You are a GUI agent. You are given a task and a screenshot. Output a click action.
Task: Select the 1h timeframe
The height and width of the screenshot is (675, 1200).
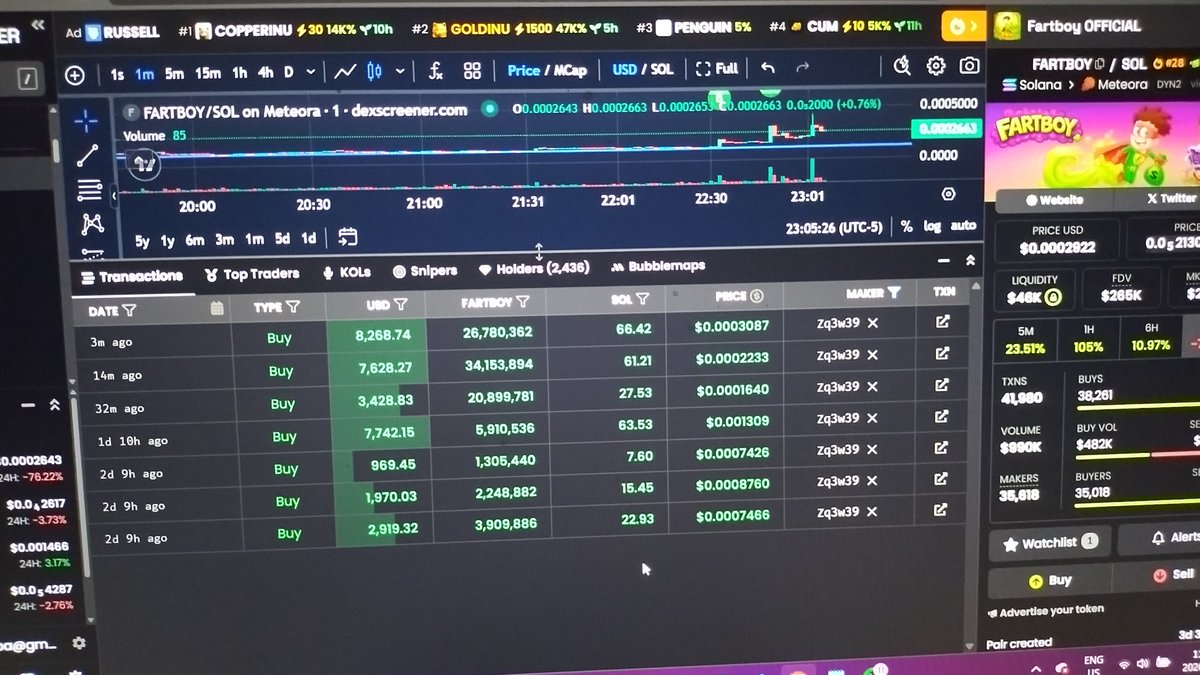(240, 73)
